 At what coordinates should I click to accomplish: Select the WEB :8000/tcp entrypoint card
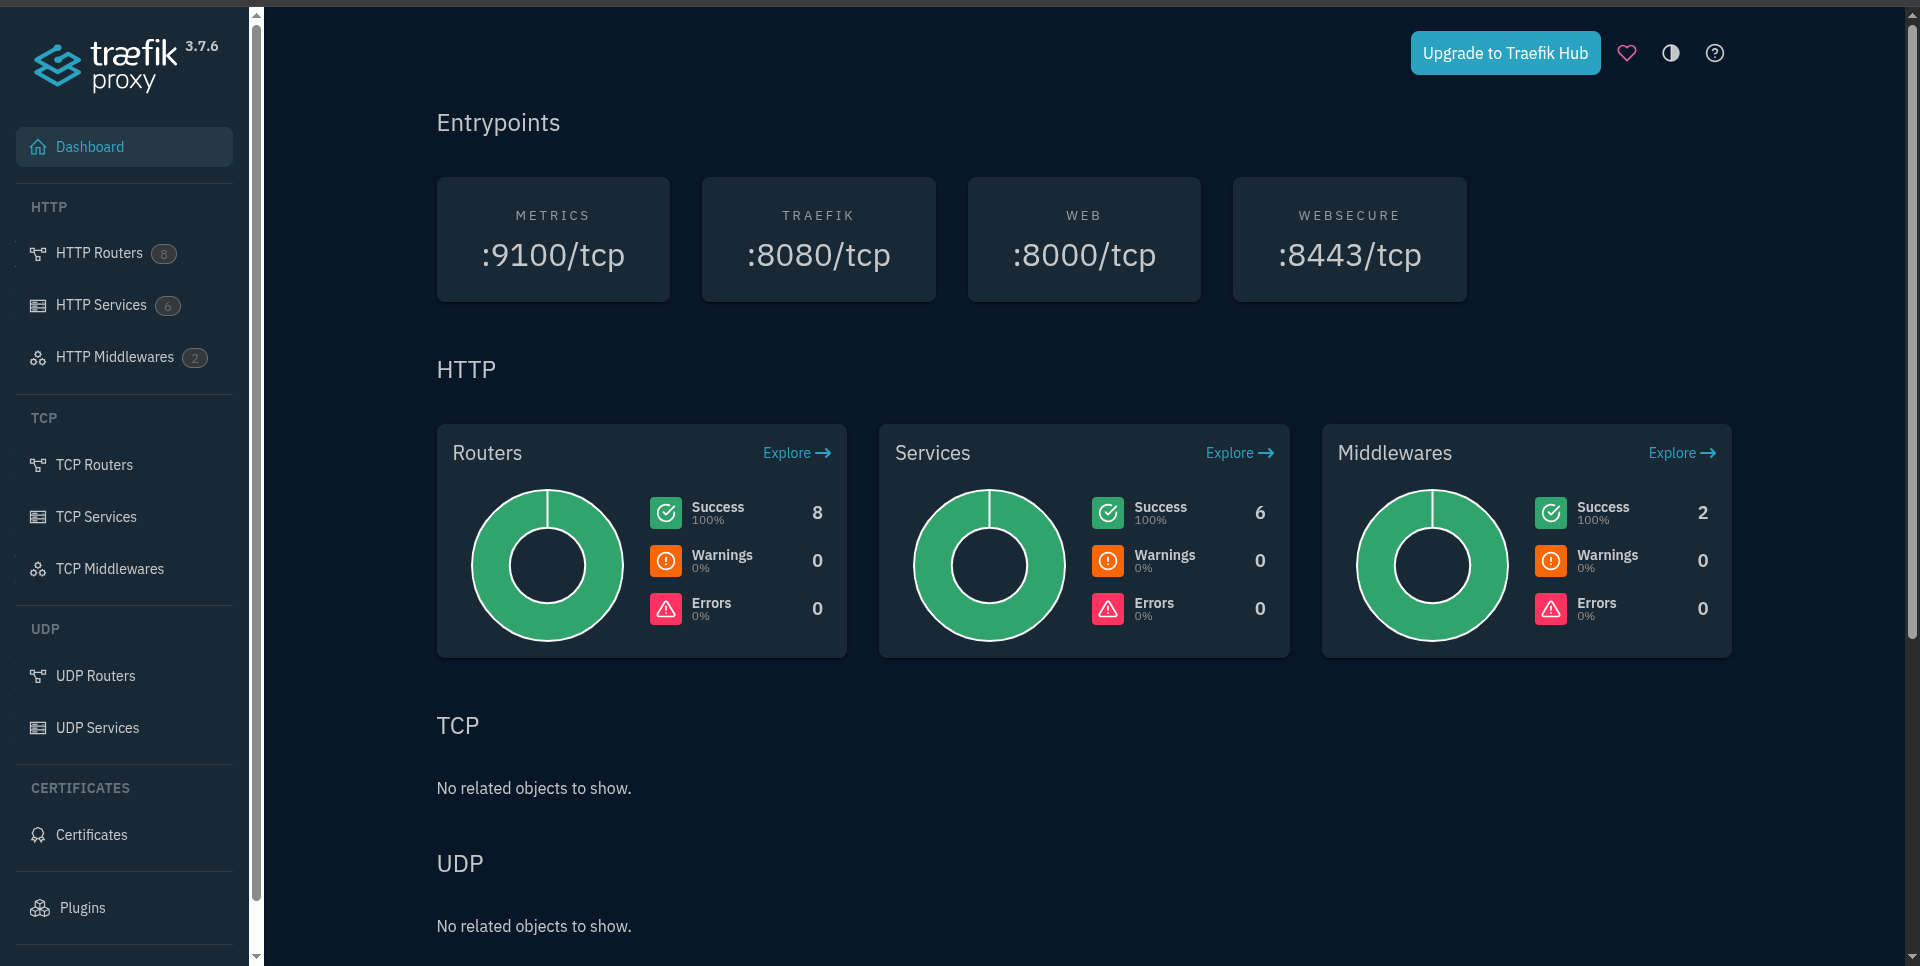1084,239
